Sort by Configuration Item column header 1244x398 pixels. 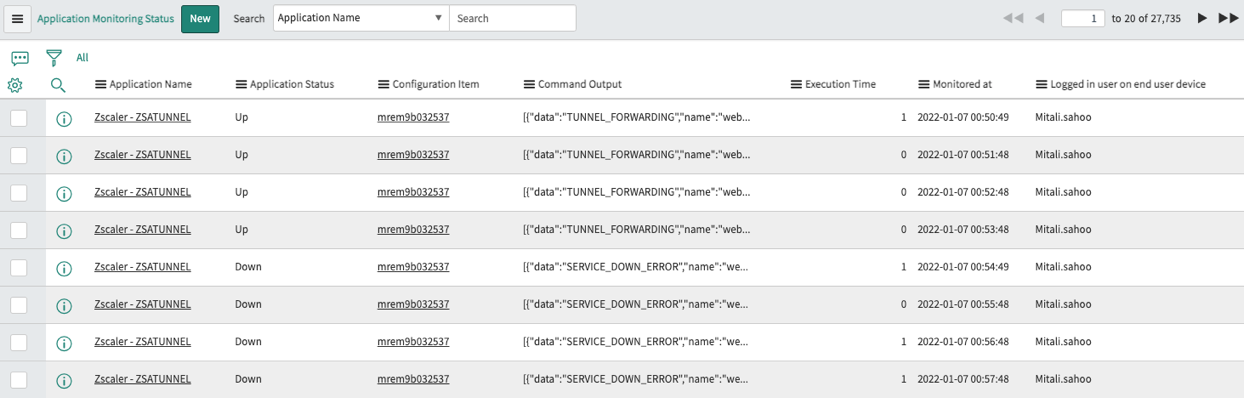coord(436,85)
